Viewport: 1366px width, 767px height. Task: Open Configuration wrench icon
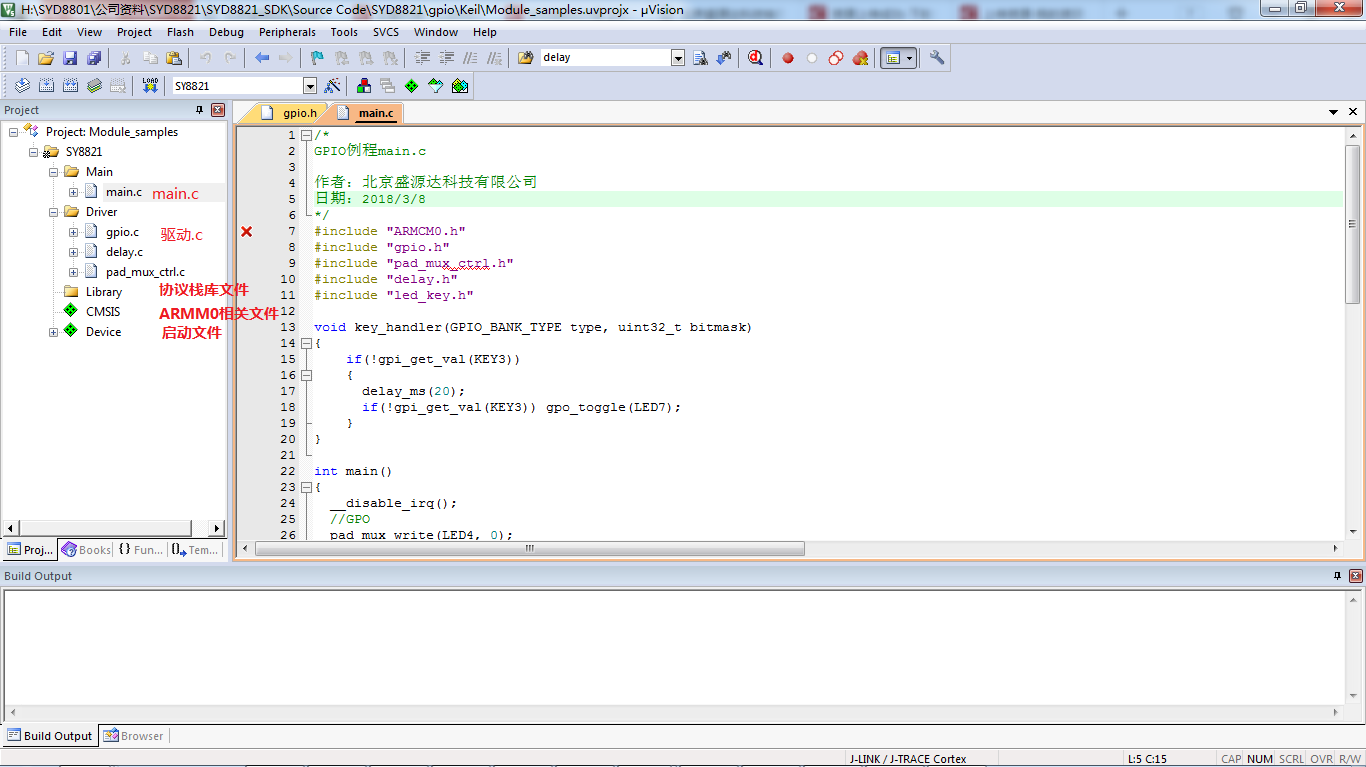pos(937,58)
